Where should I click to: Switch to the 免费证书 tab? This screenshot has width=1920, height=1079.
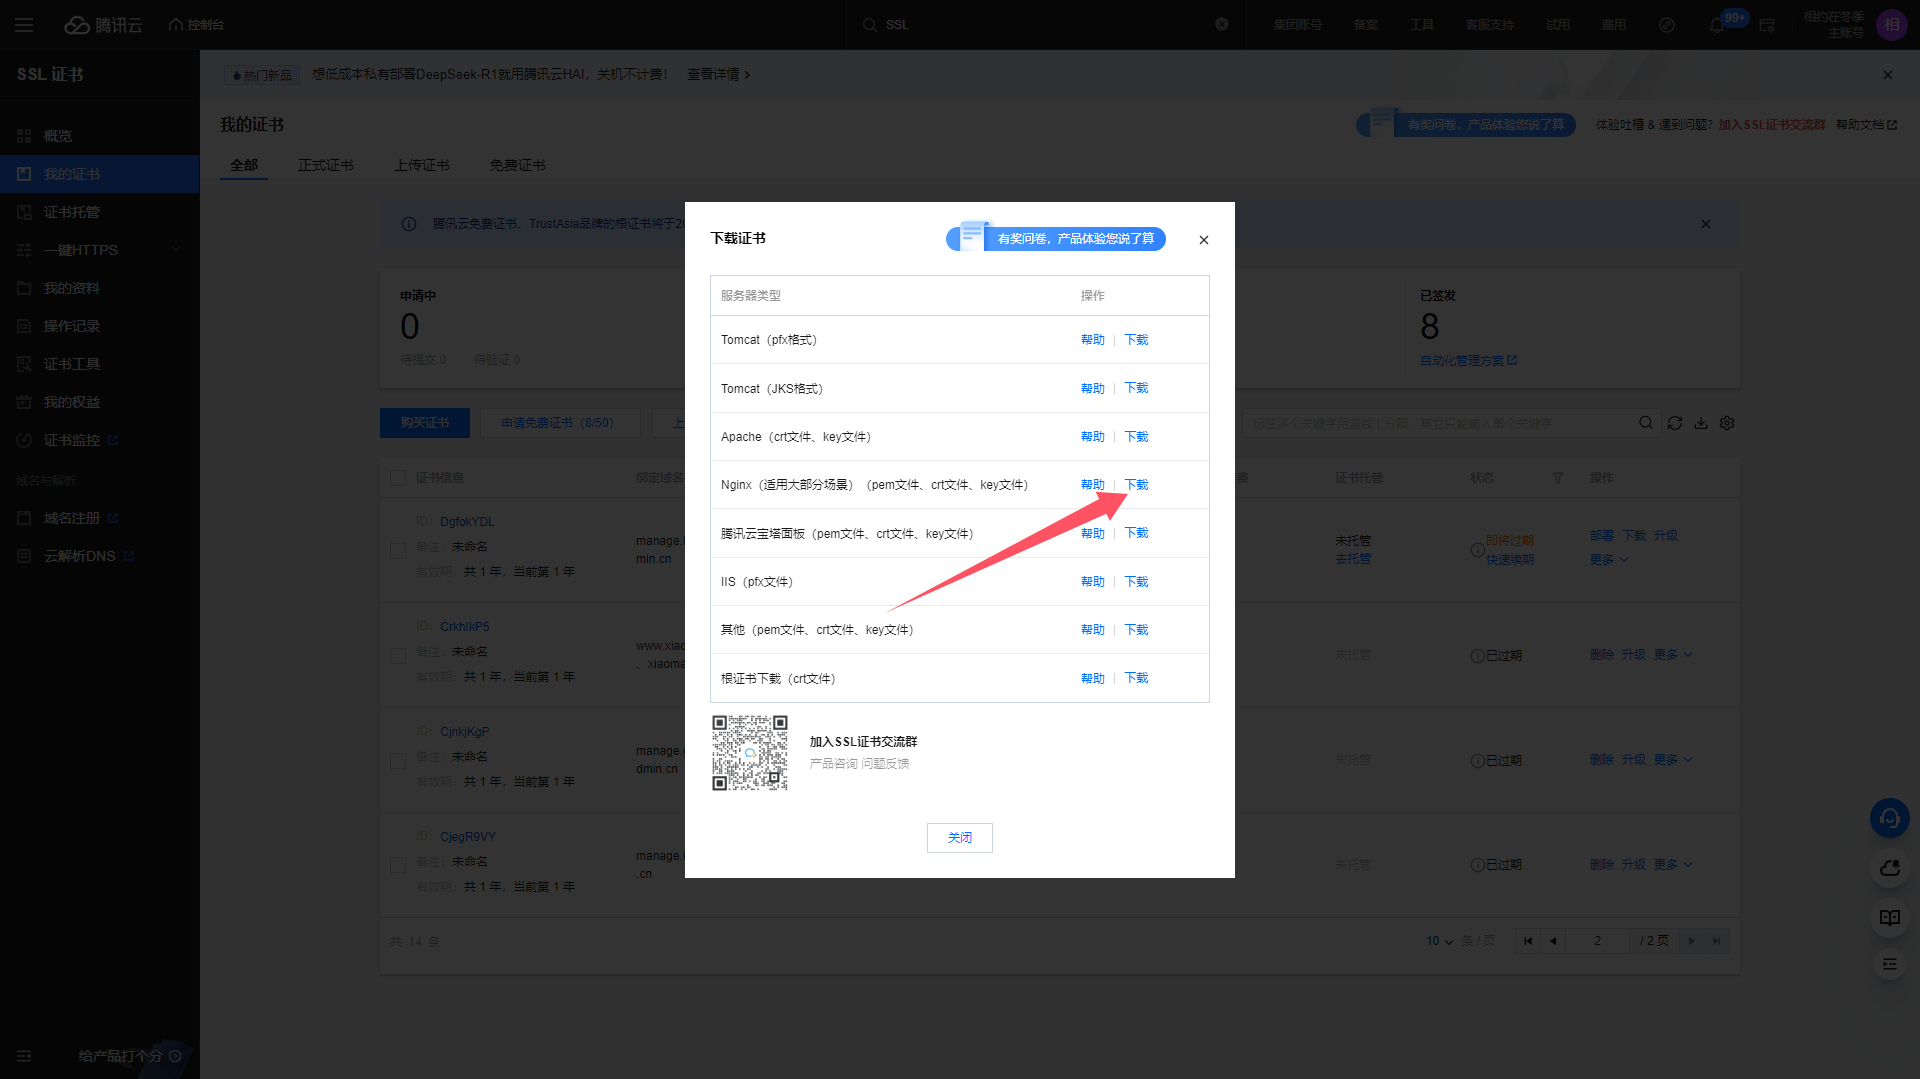coord(517,165)
